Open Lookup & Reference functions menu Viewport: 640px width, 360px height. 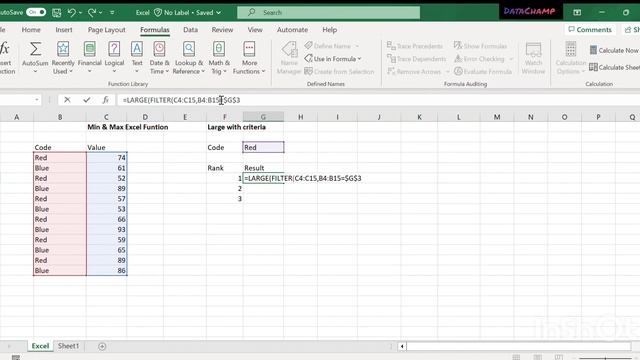point(189,58)
